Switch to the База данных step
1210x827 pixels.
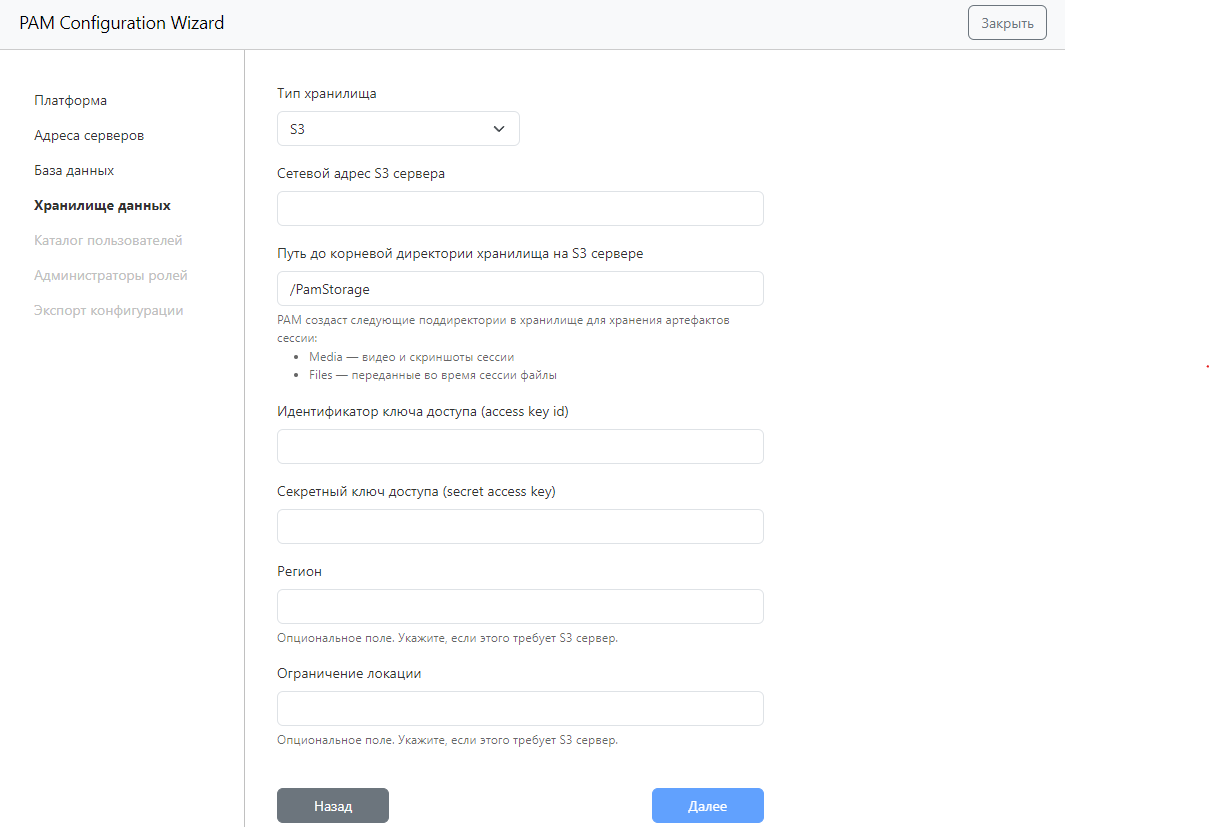(x=74, y=170)
